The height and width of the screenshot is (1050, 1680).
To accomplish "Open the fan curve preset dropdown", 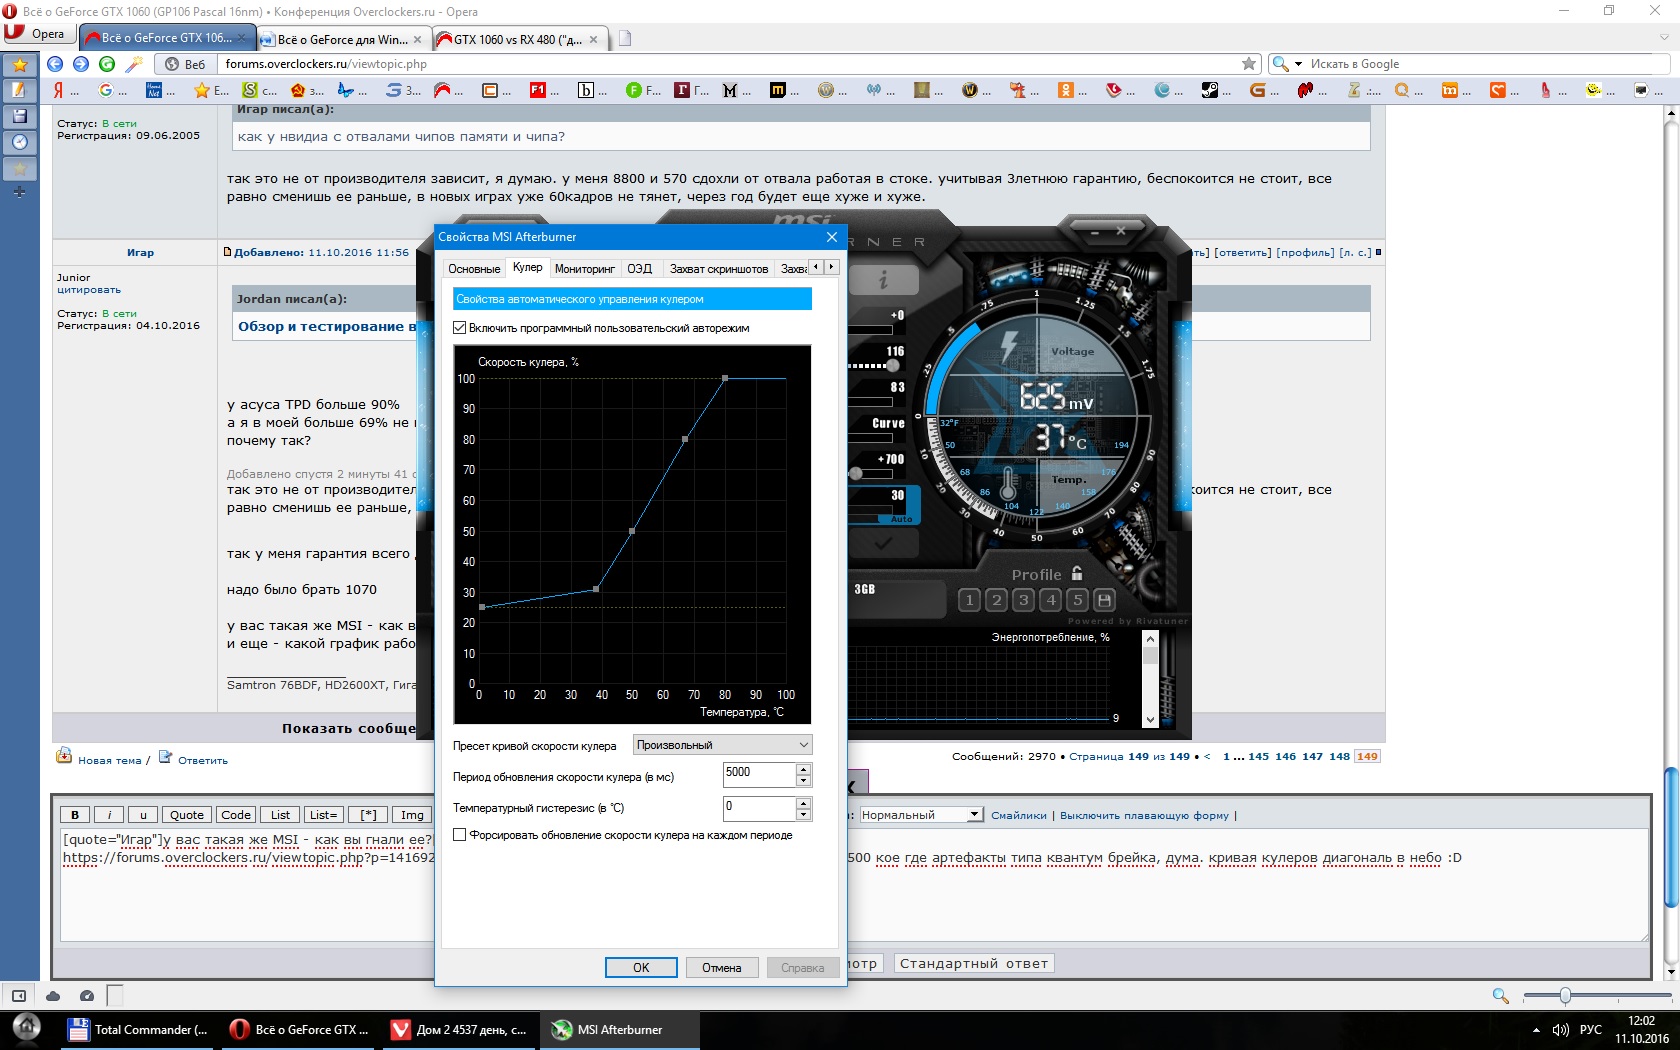I will [x=722, y=745].
